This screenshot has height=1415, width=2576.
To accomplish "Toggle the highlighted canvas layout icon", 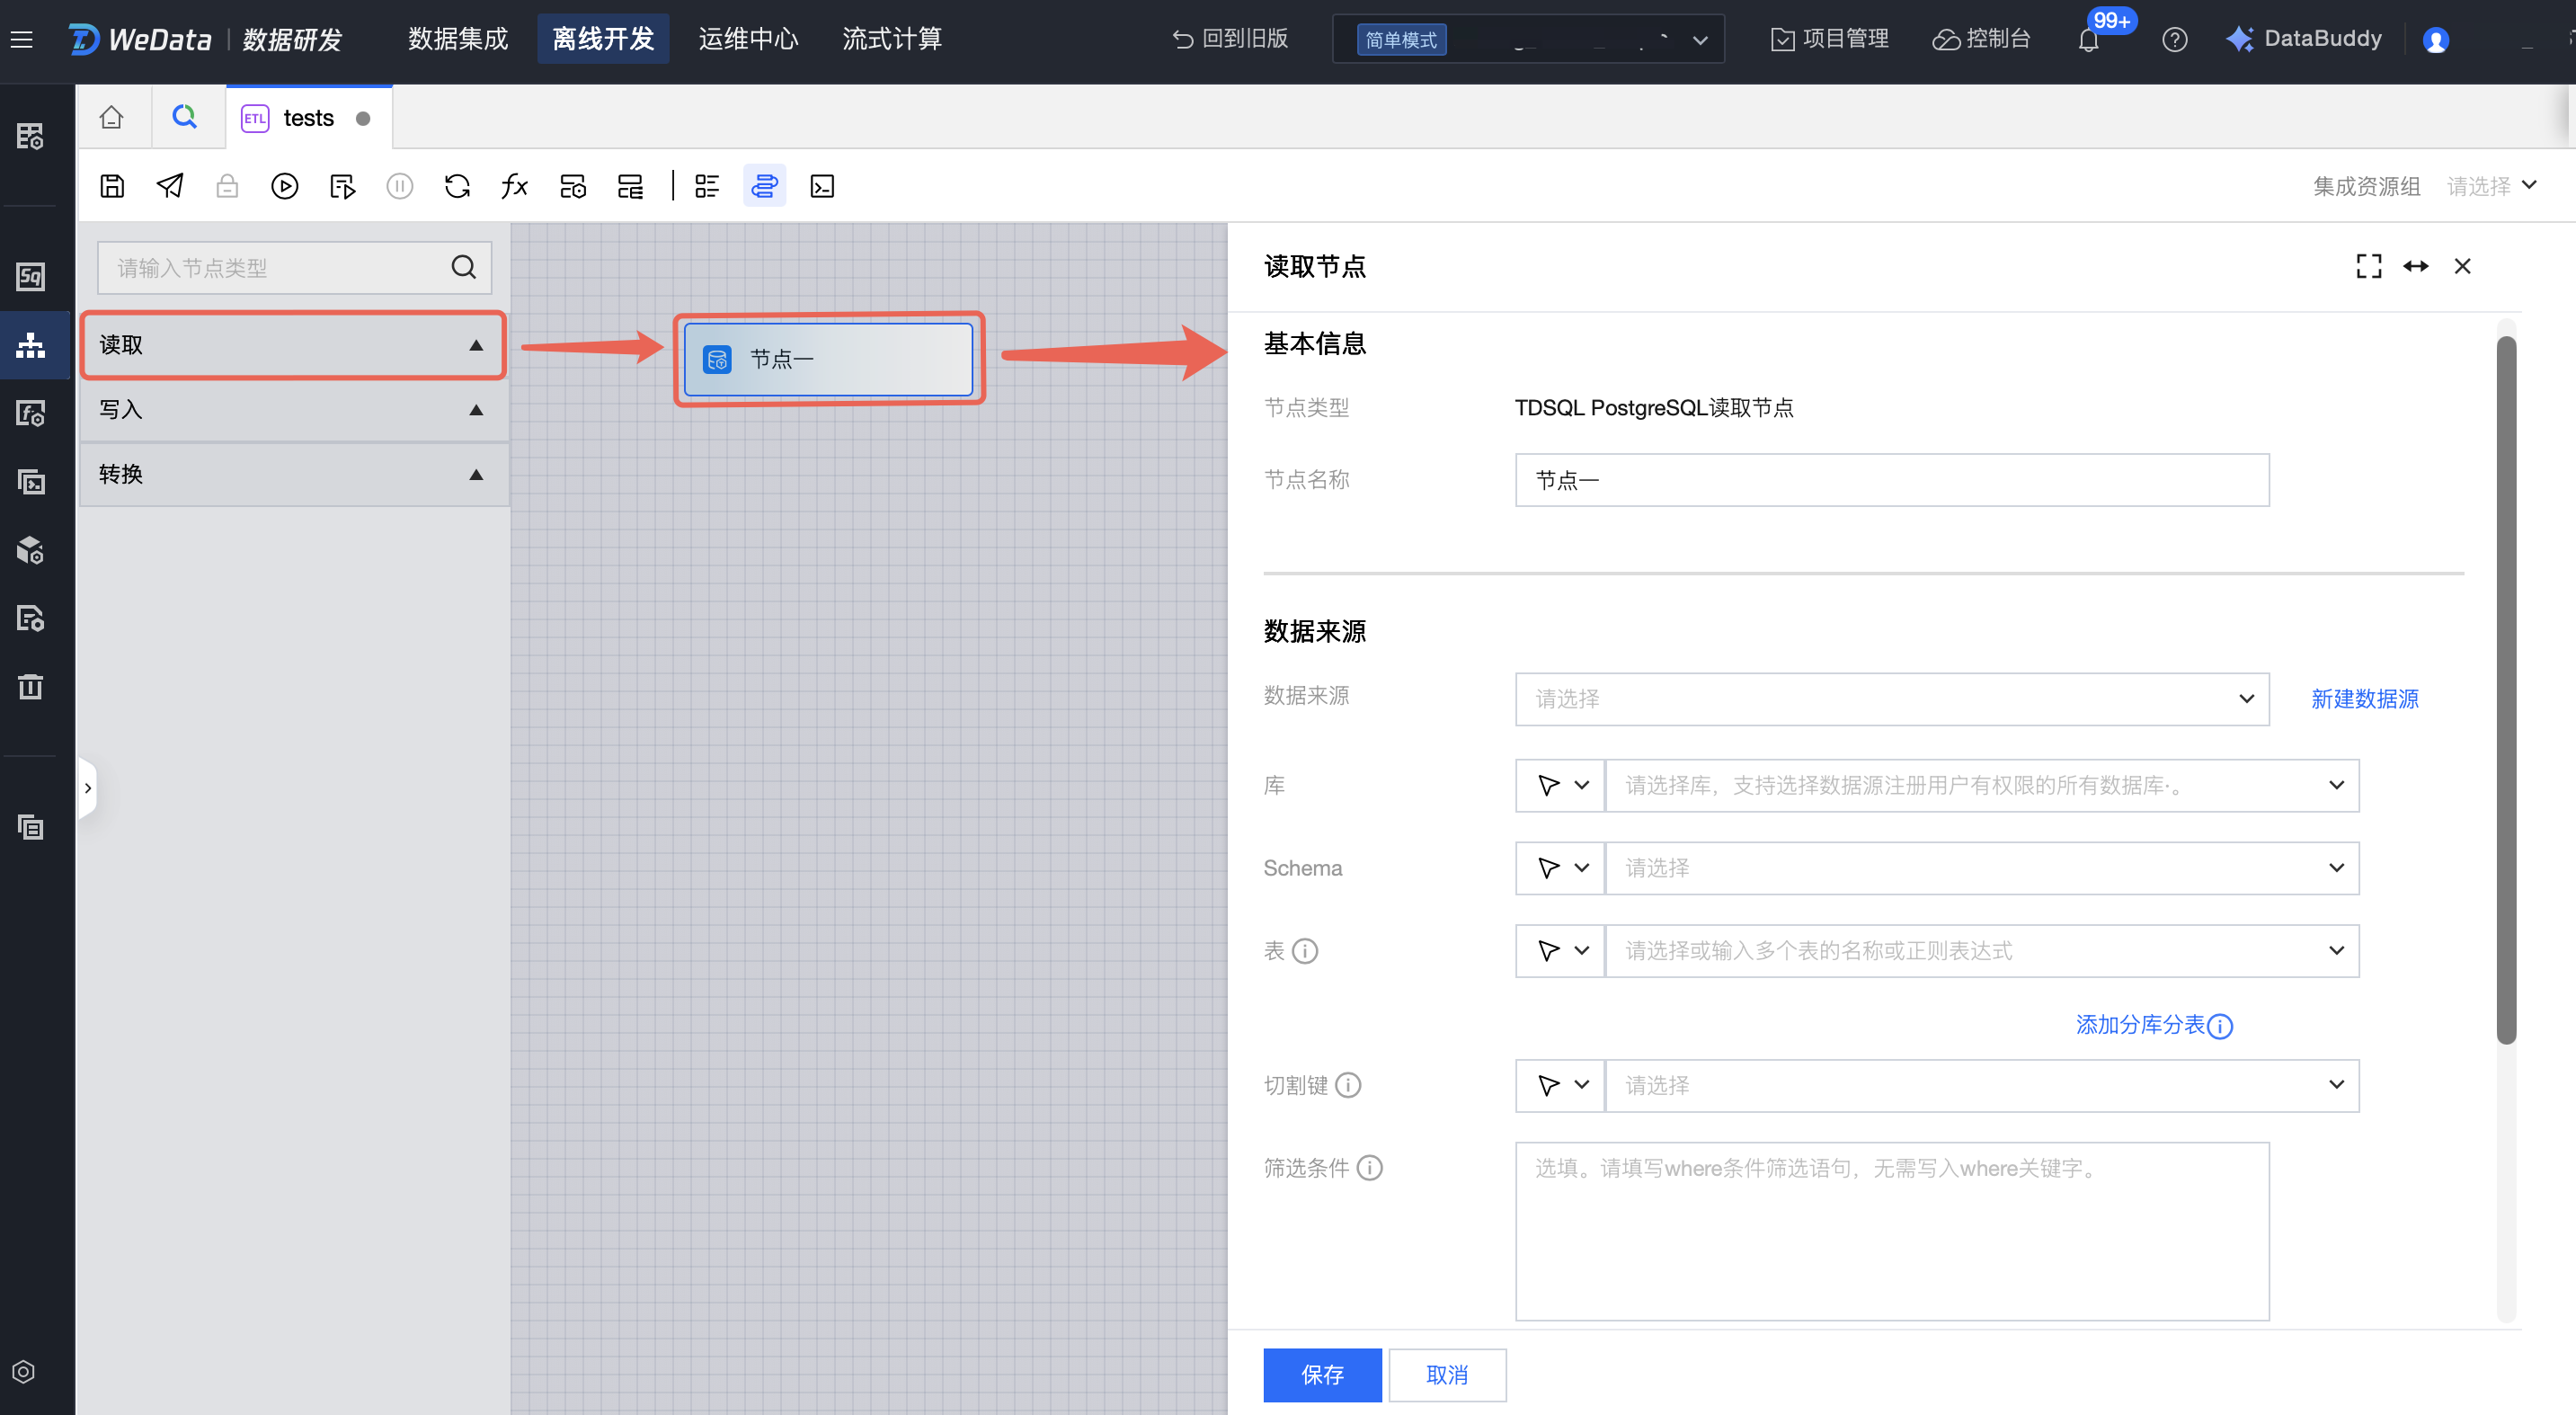I will click(x=764, y=186).
